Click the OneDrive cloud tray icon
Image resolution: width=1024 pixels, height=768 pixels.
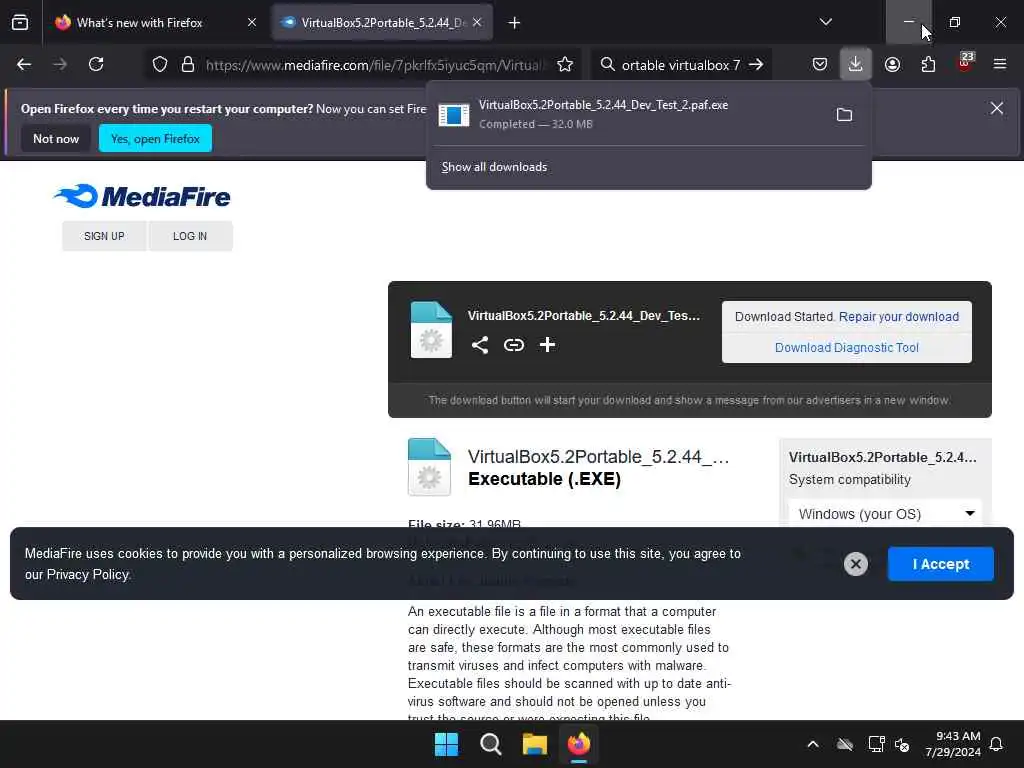[x=845, y=744]
